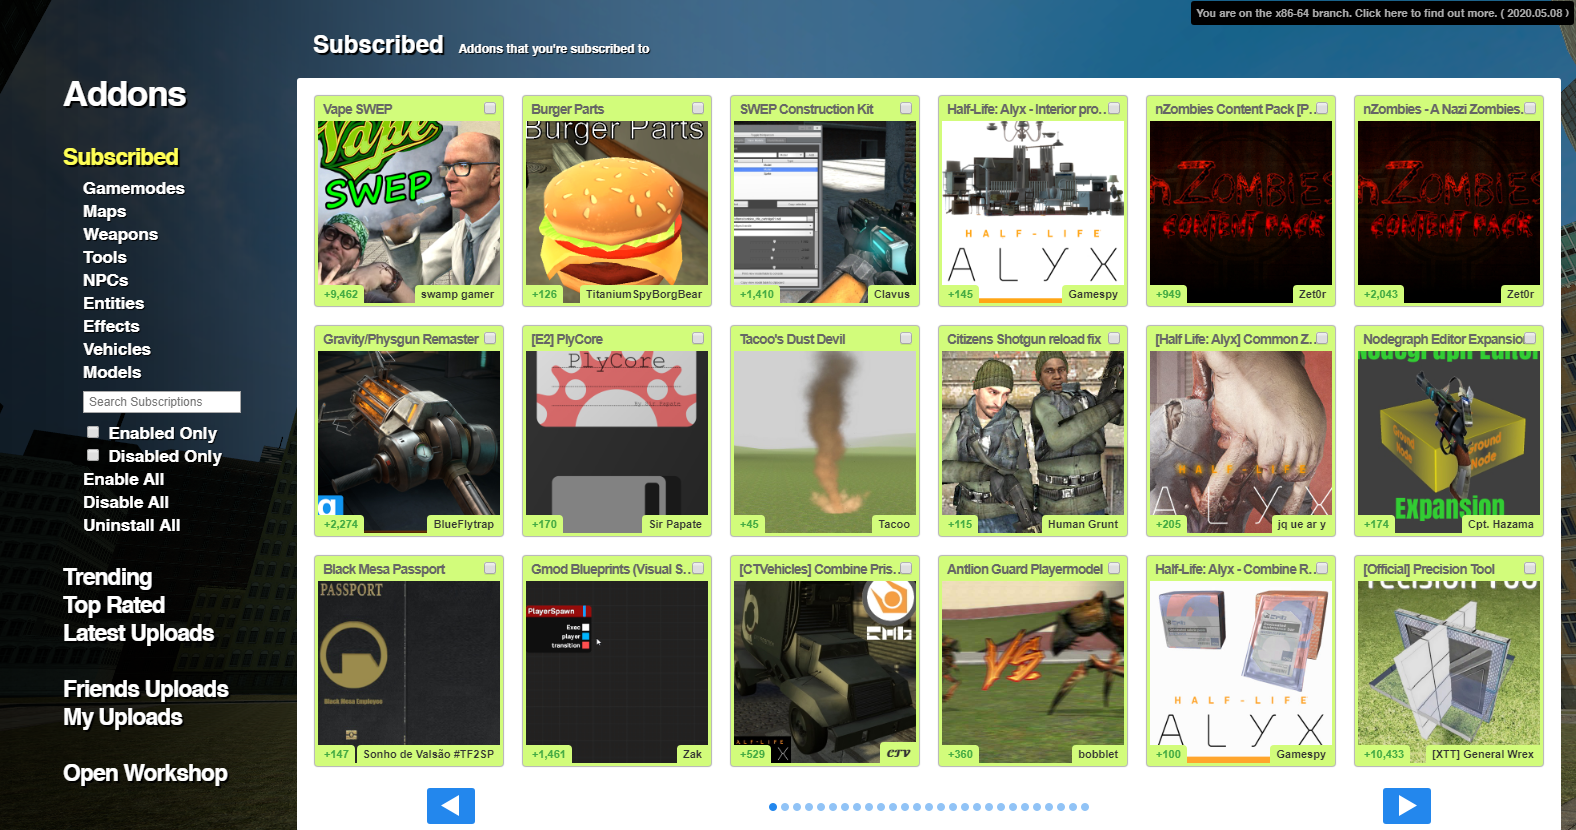This screenshot has width=1576, height=830.
Task: Tick the Black Mesa Passport checkbox
Action: [490, 568]
